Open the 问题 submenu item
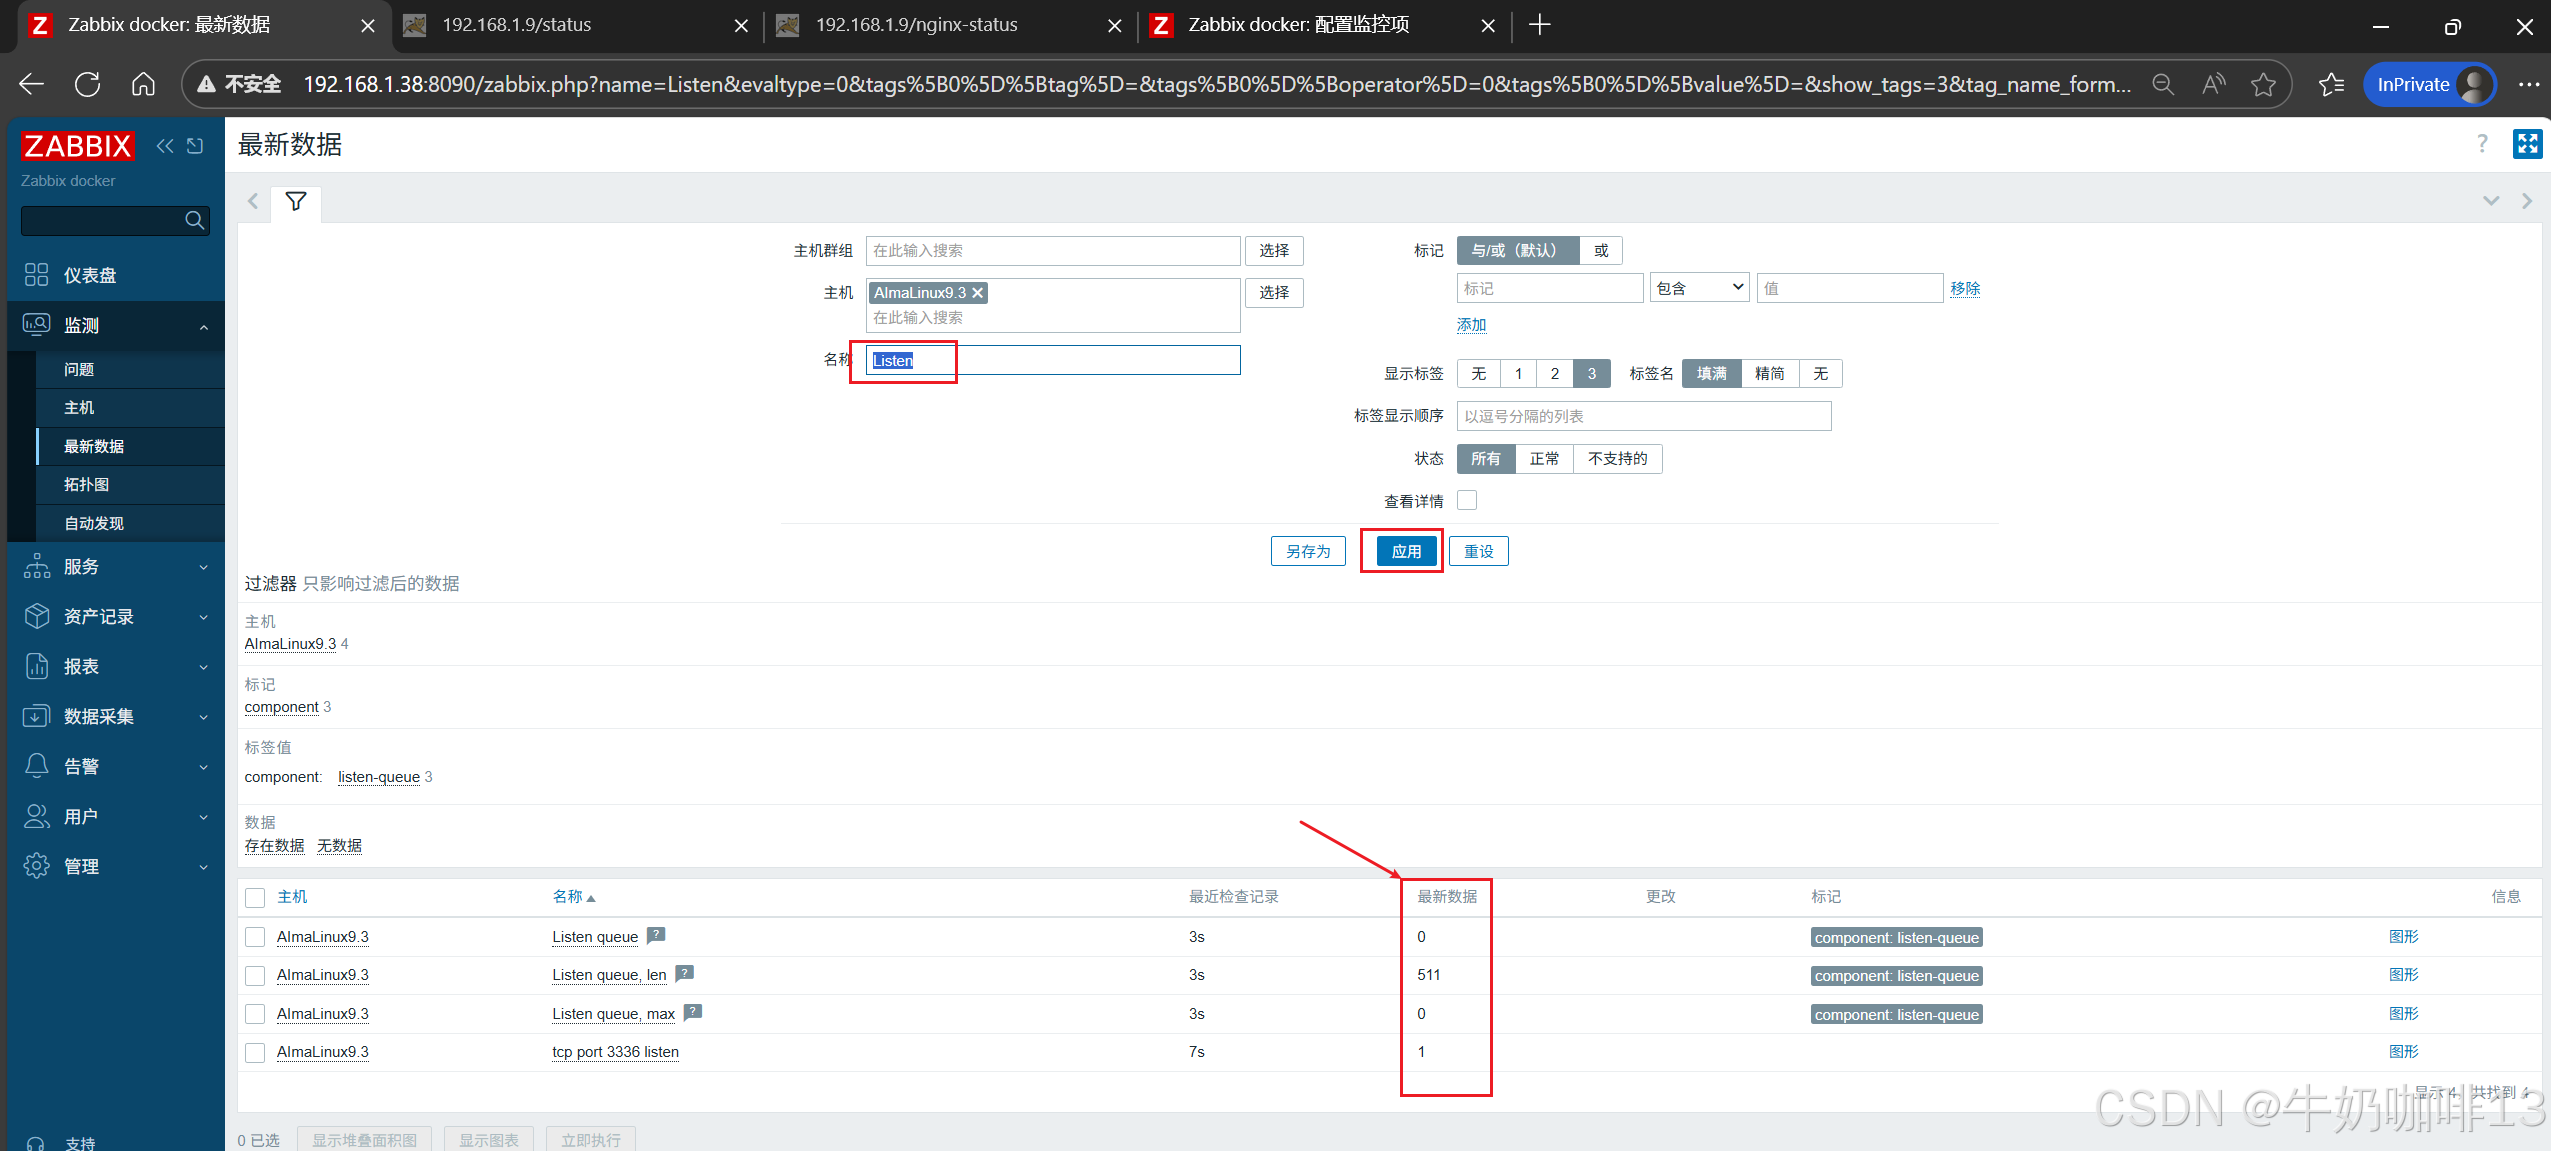The height and width of the screenshot is (1151, 2551). coord(79,369)
